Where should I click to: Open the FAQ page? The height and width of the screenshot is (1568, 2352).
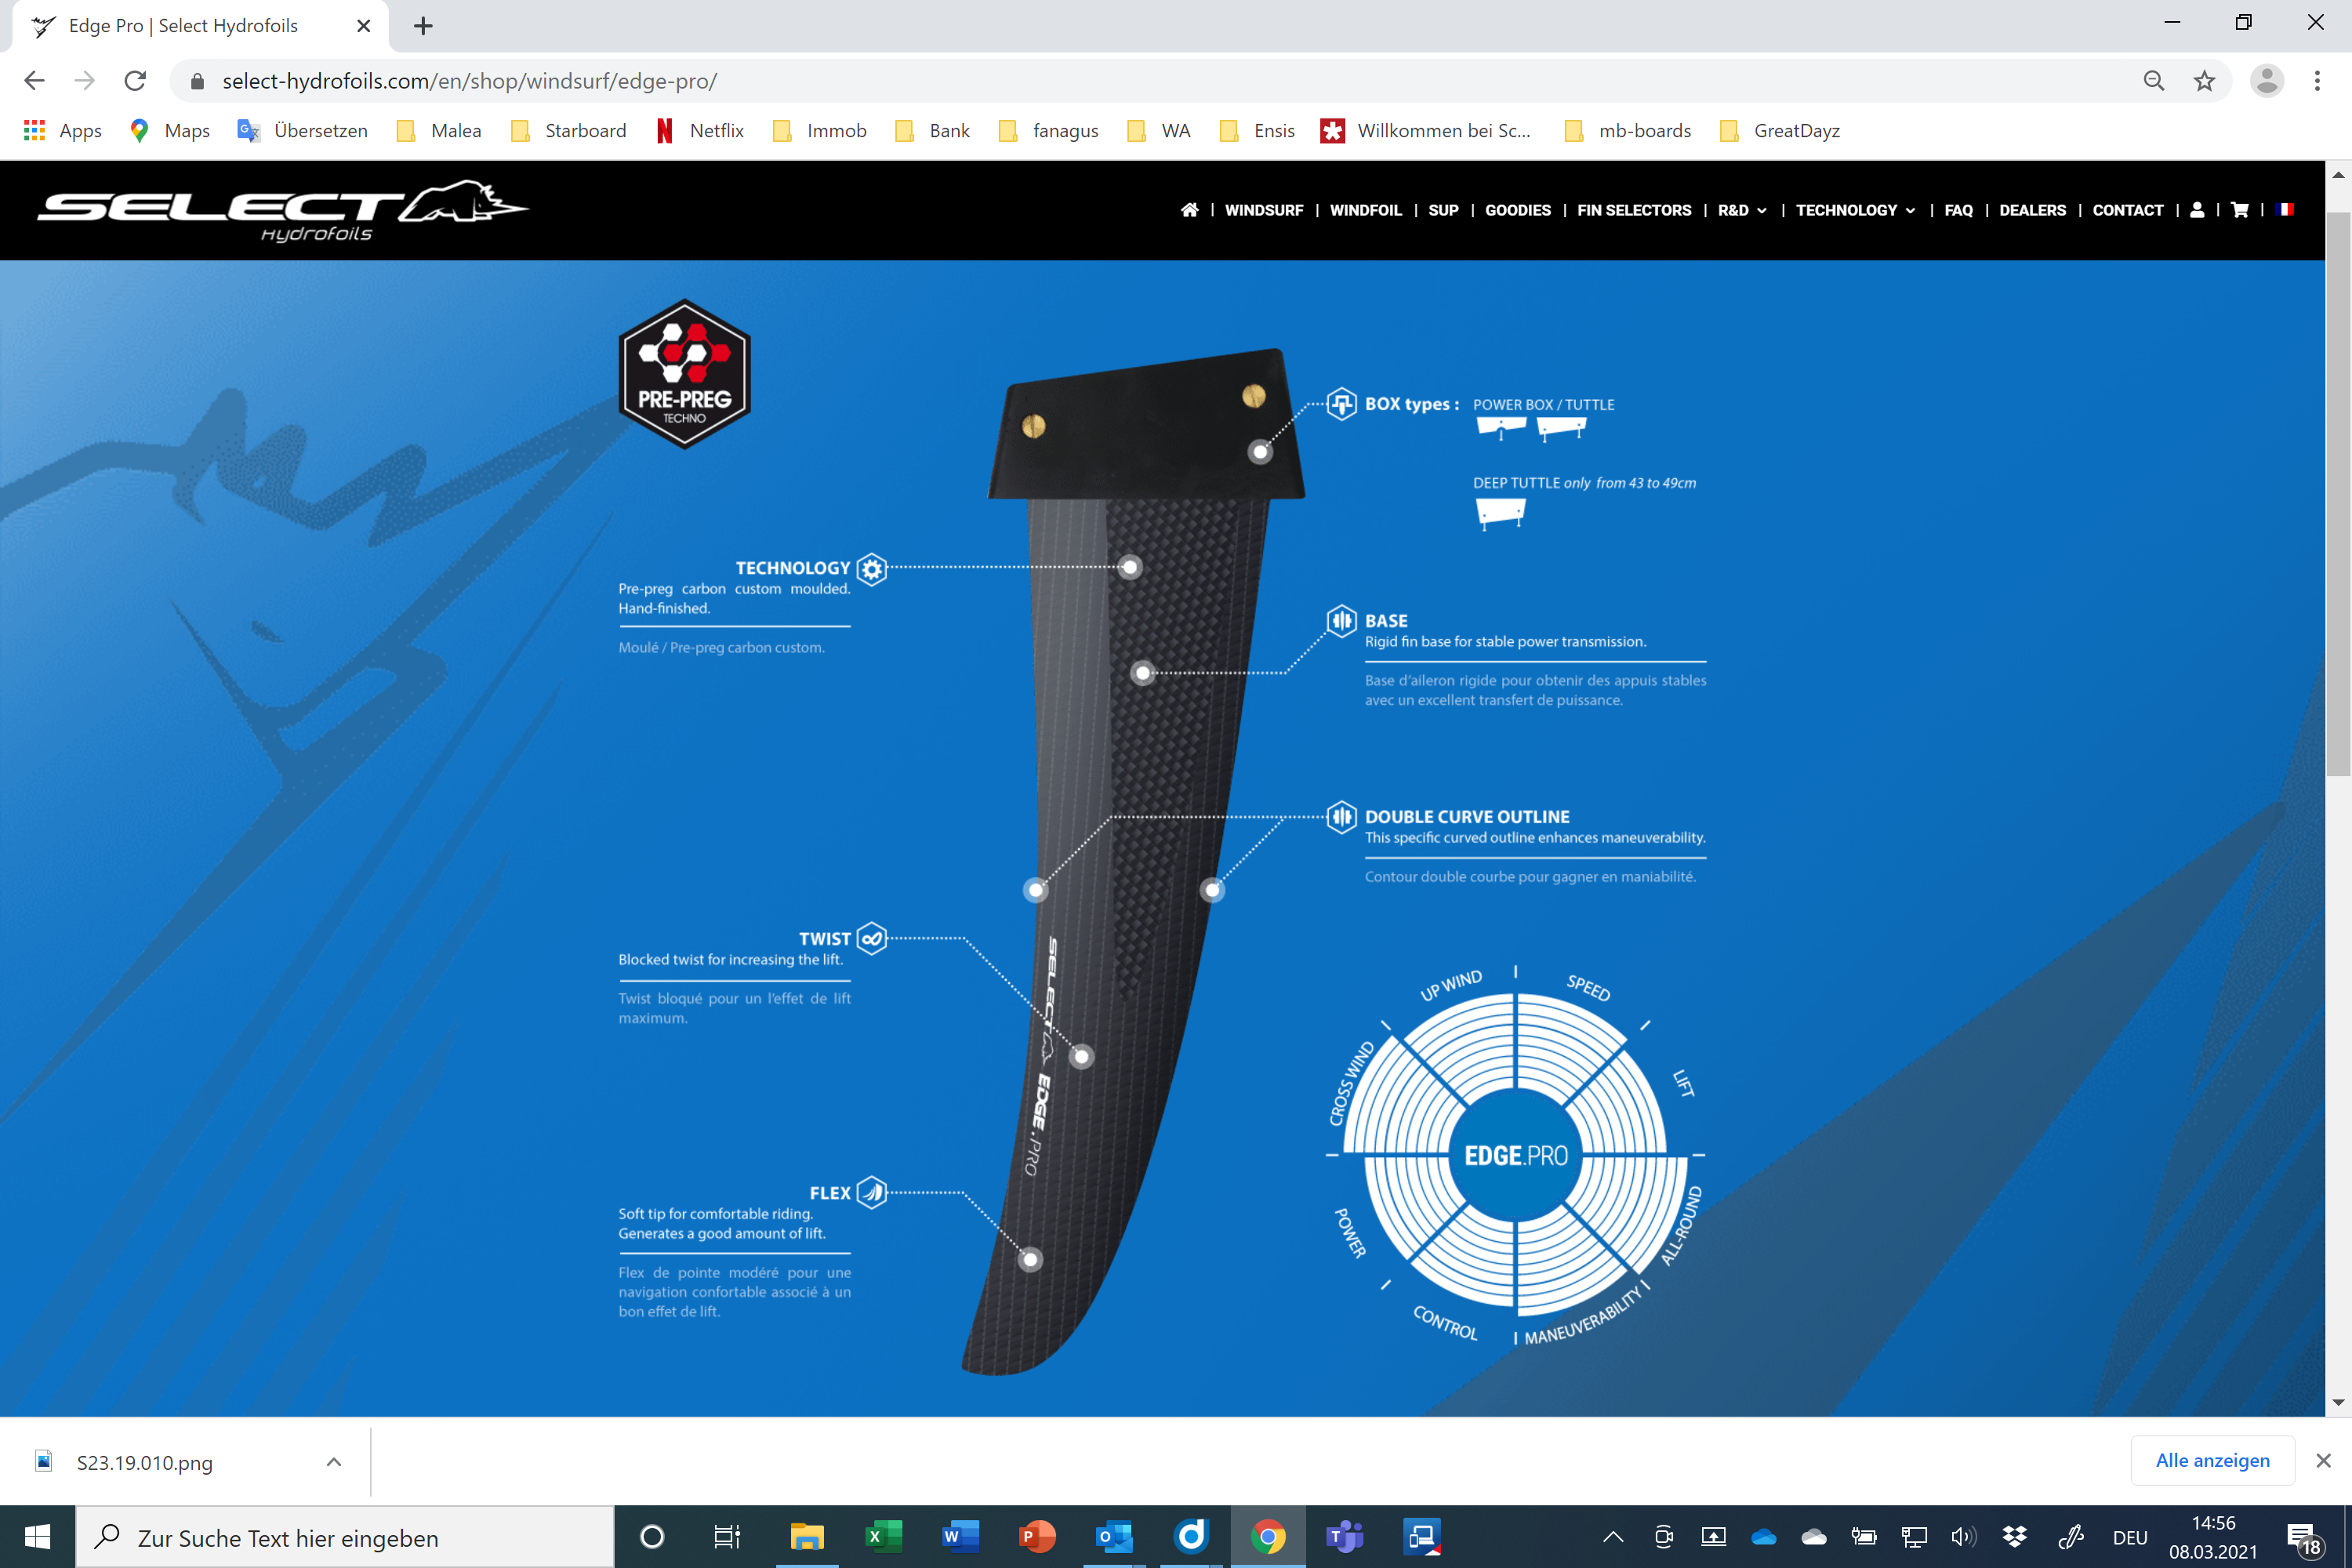tap(1958, 210)
